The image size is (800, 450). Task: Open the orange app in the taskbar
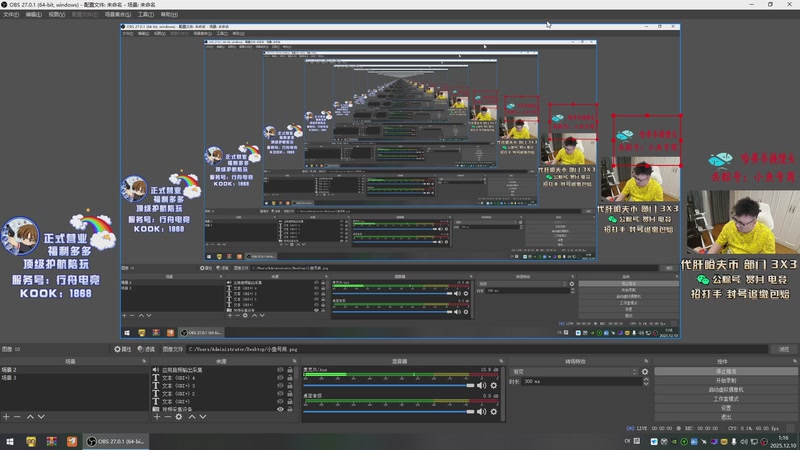(x=72, y=441)
